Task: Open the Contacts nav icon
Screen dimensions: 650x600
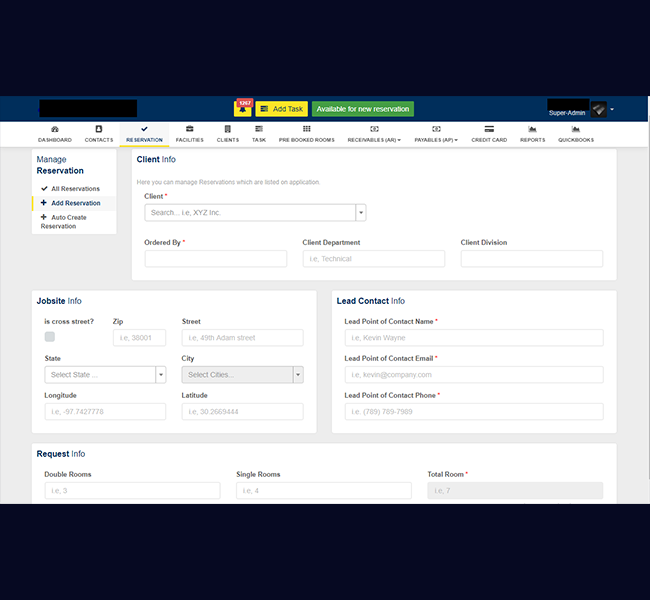Action: tap(99, 129)
